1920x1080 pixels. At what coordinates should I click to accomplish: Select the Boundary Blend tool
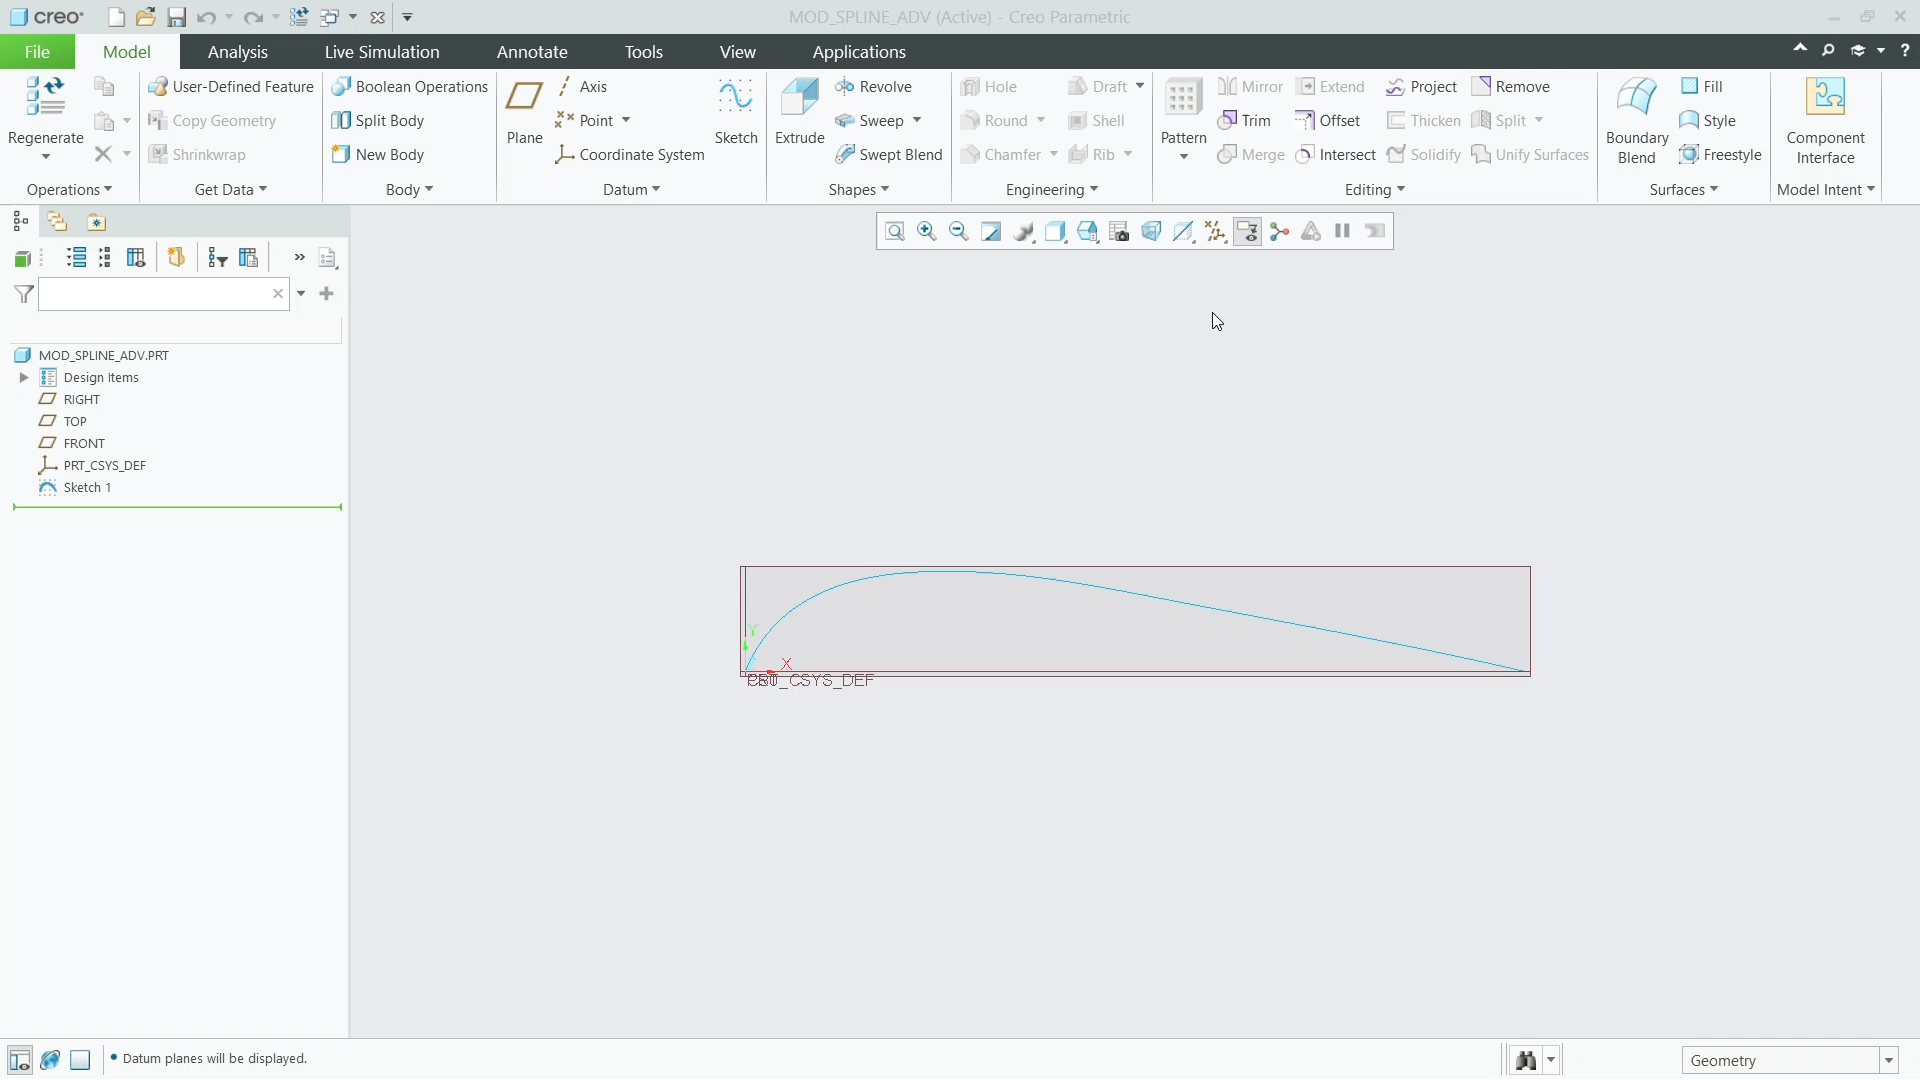(x=1637, y=120)
